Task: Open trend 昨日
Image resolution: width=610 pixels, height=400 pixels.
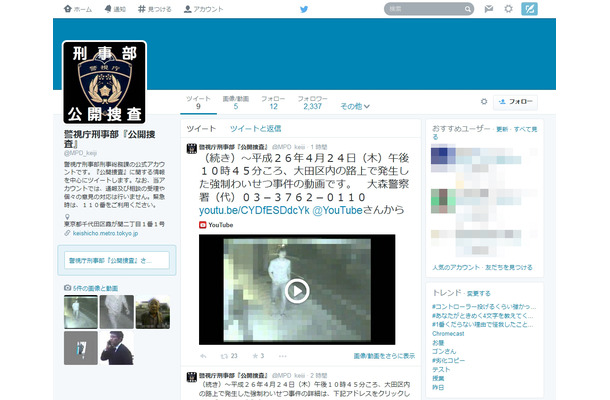Action: (x=438, y=388)
